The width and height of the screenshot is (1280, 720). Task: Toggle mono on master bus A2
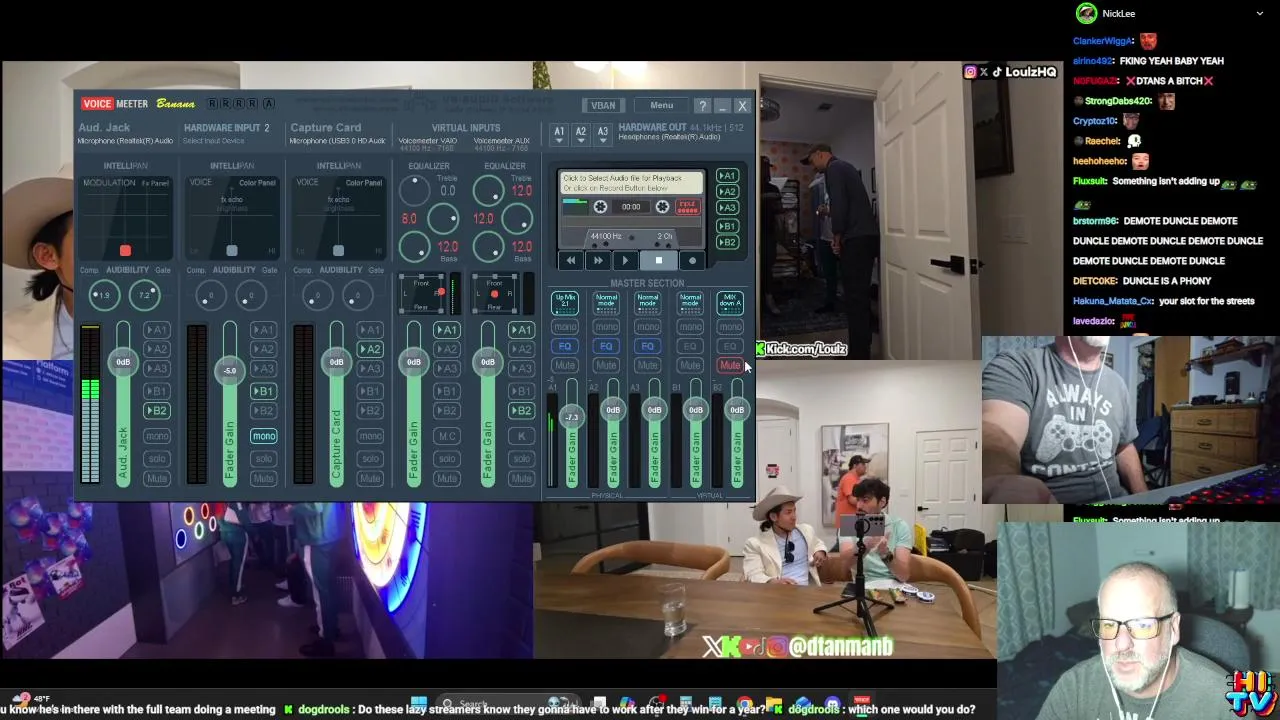tap(606, 327)
